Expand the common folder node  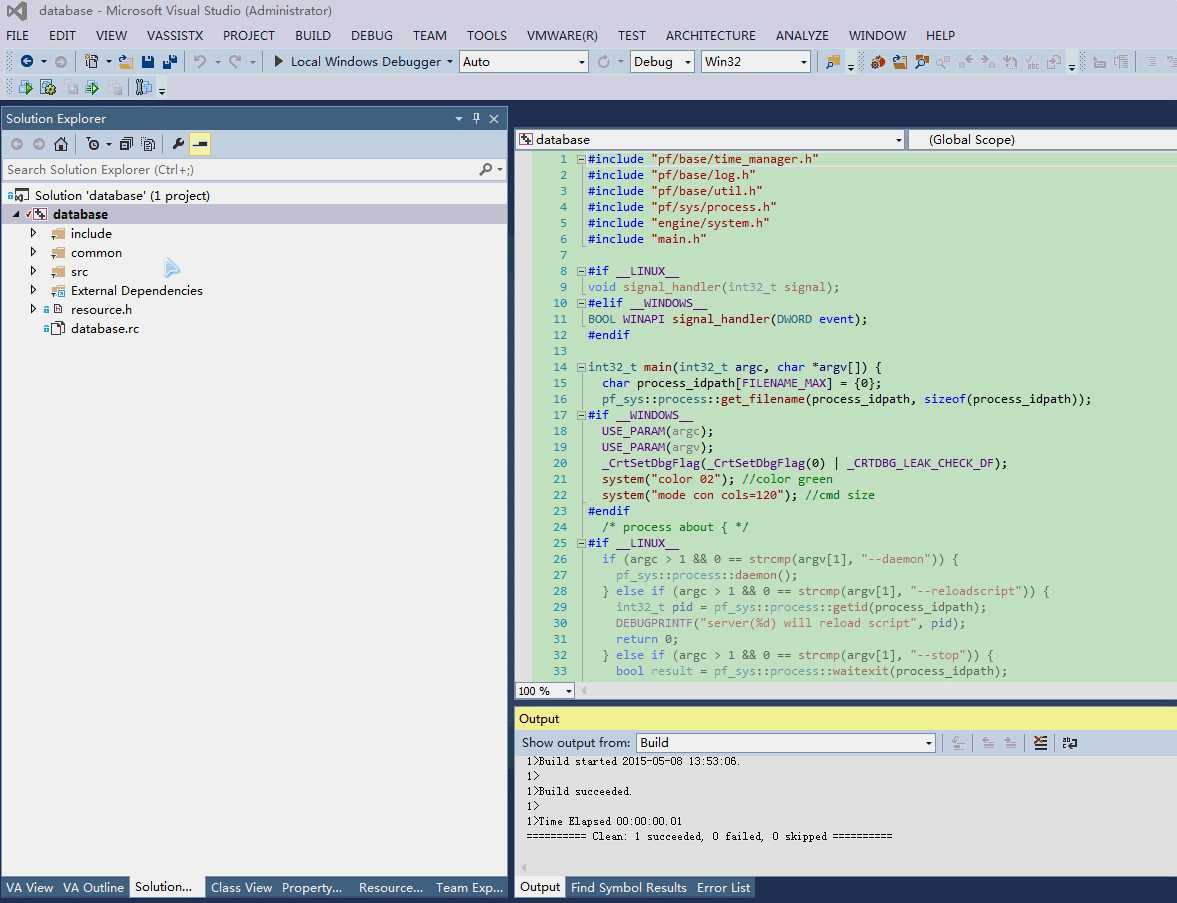33,252
